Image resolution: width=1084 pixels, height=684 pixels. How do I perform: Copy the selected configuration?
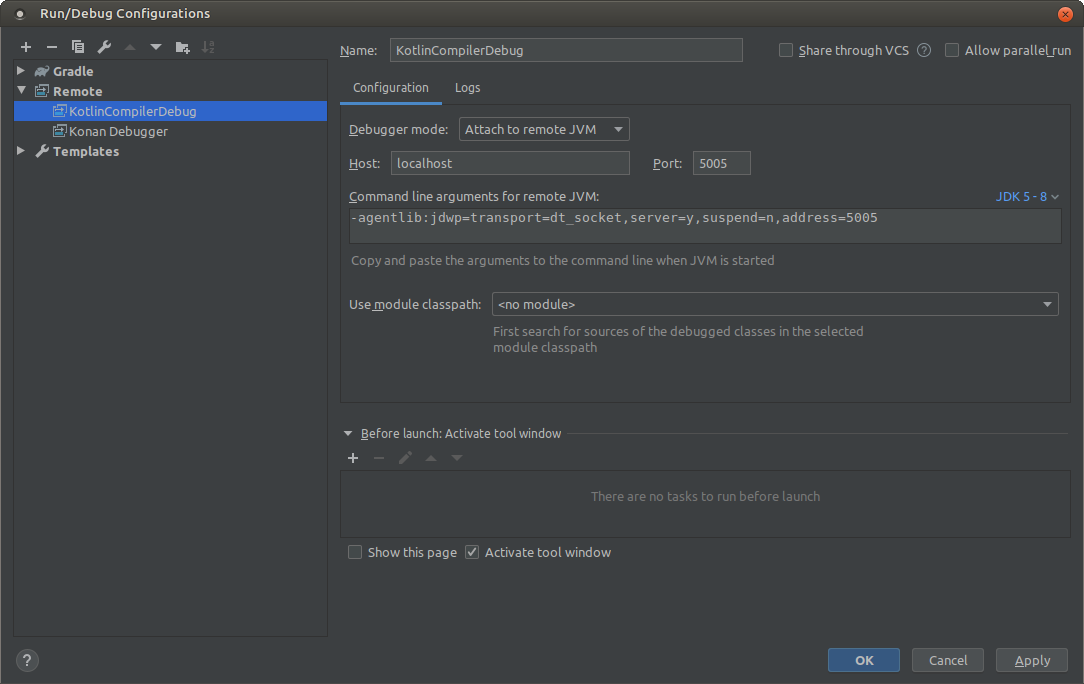coord(78,47)
